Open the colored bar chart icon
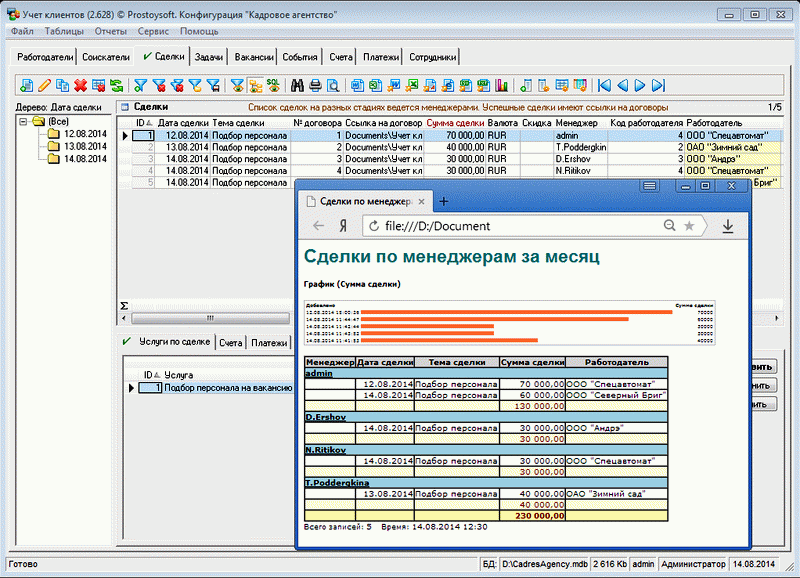This screenshot has height=578, width=800. [x=501, y=85]
